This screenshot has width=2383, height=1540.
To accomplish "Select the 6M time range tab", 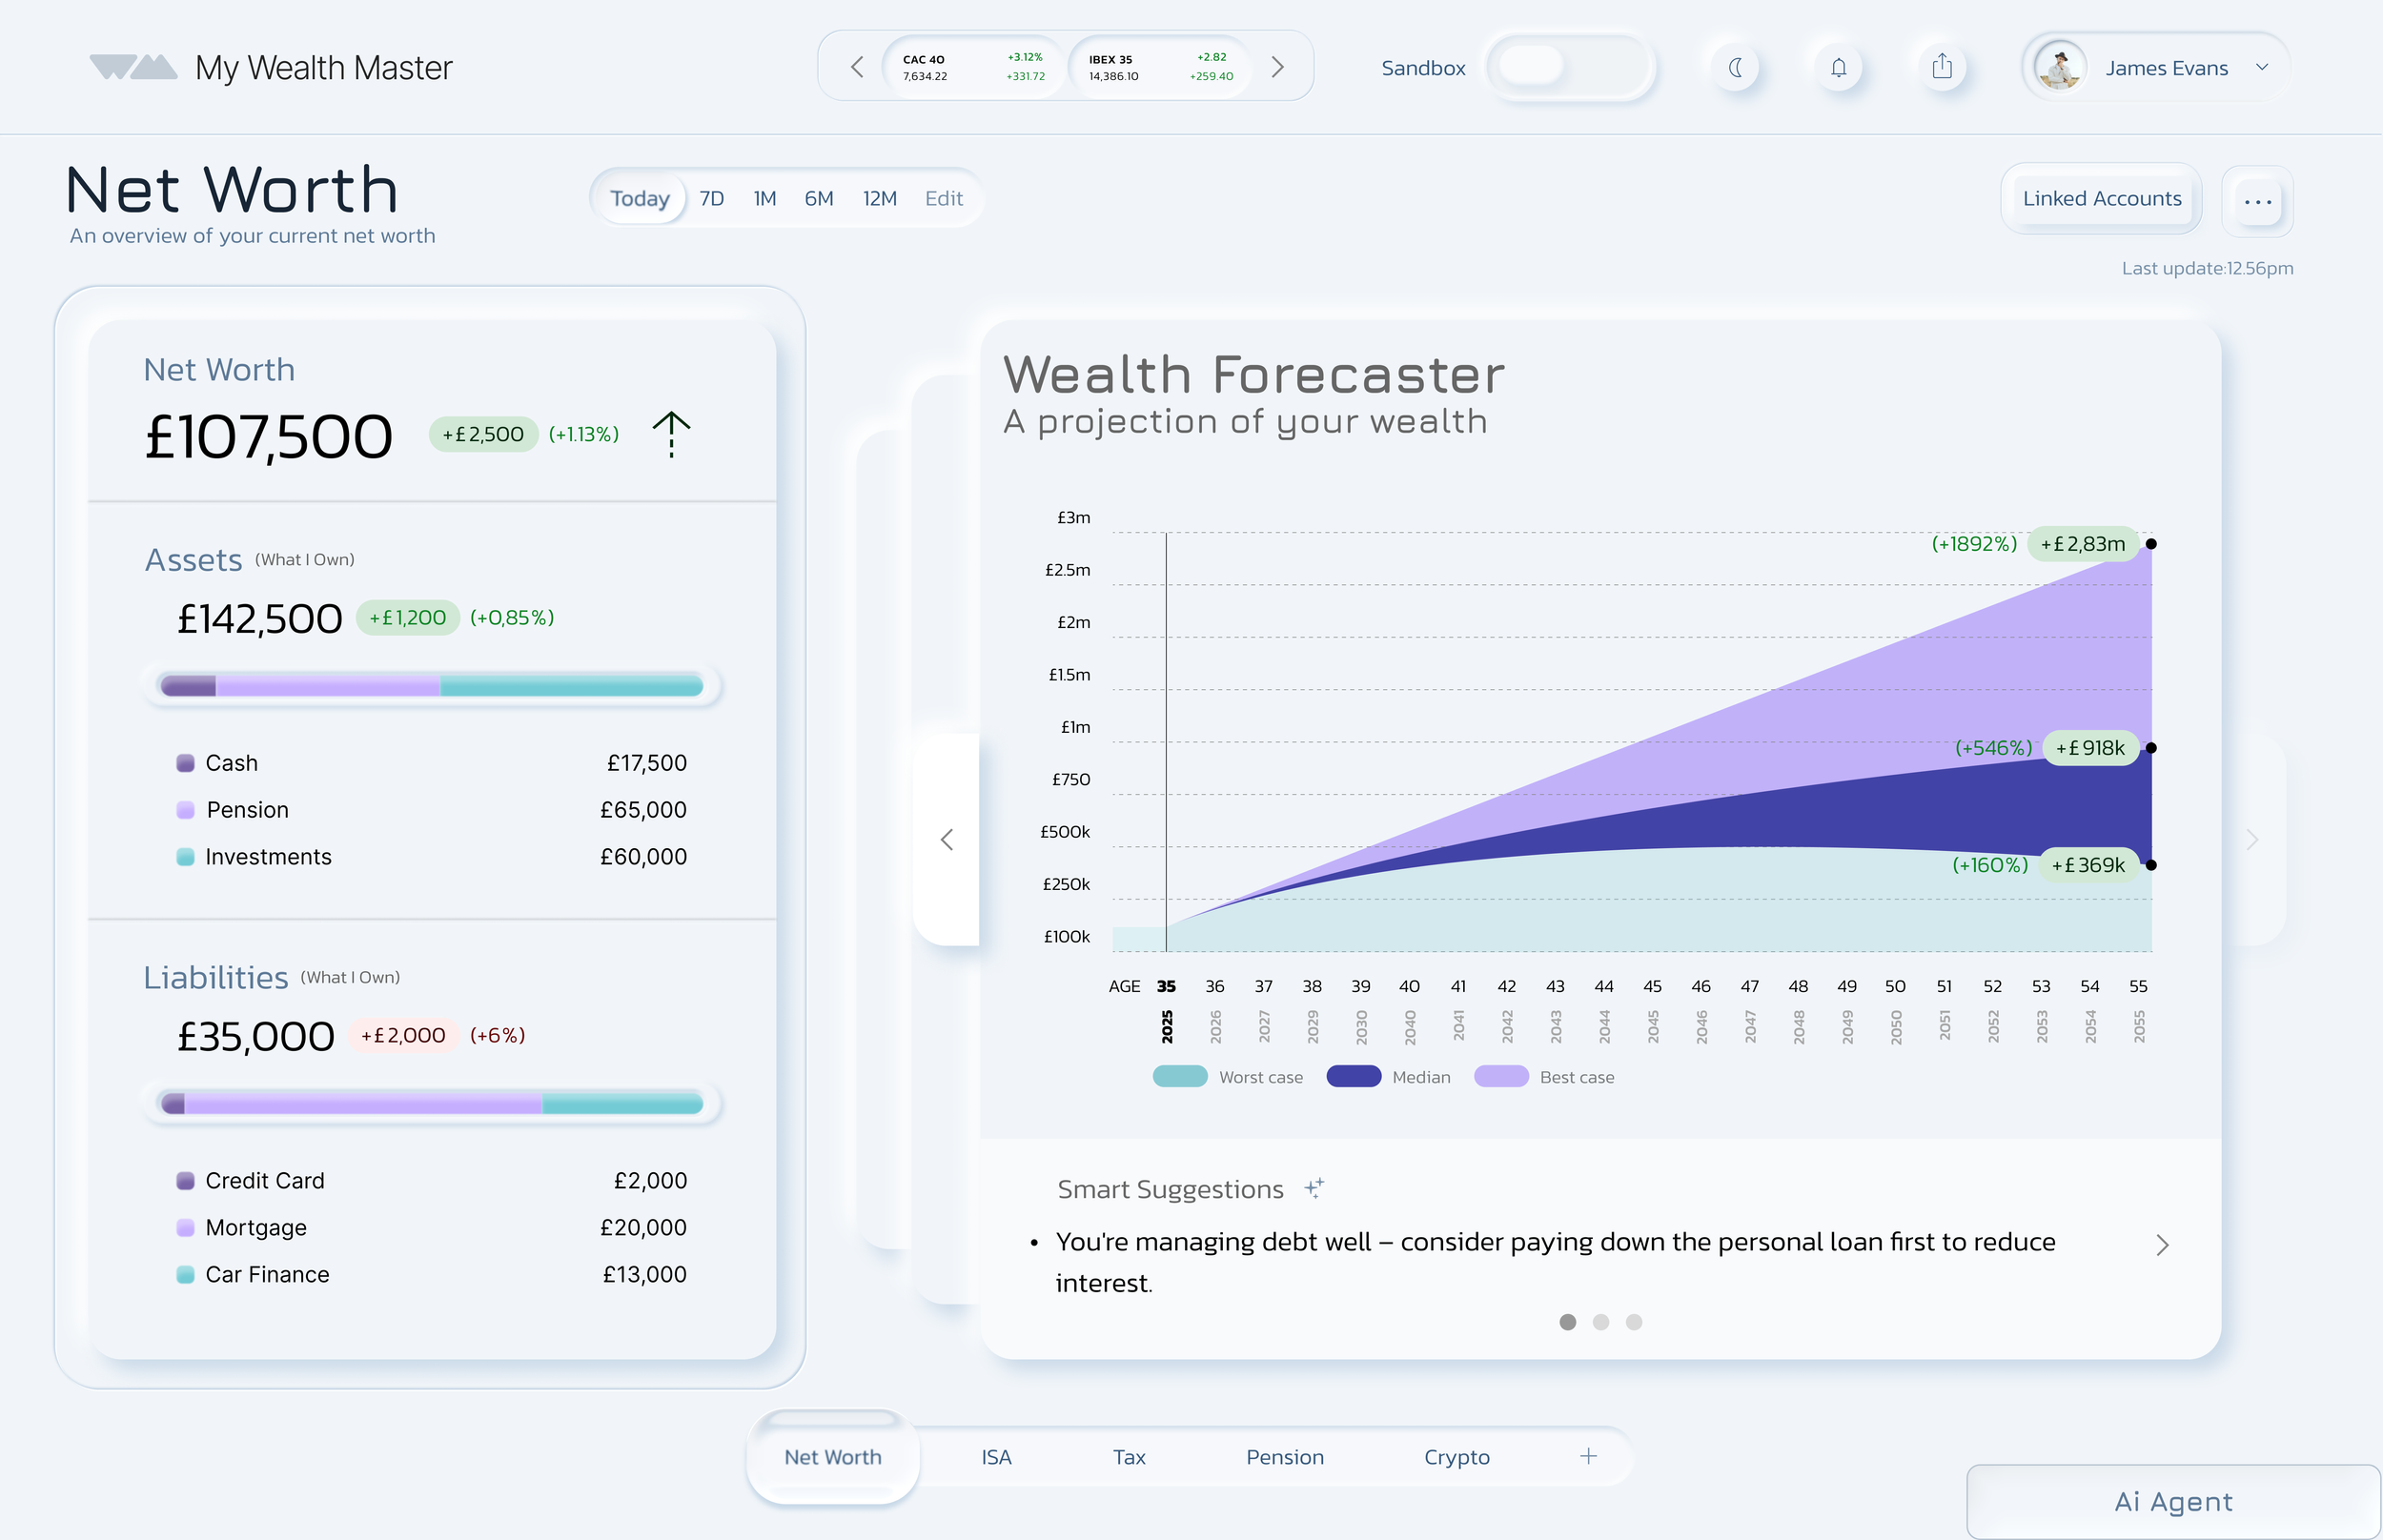I will click(x=818, y=198).
